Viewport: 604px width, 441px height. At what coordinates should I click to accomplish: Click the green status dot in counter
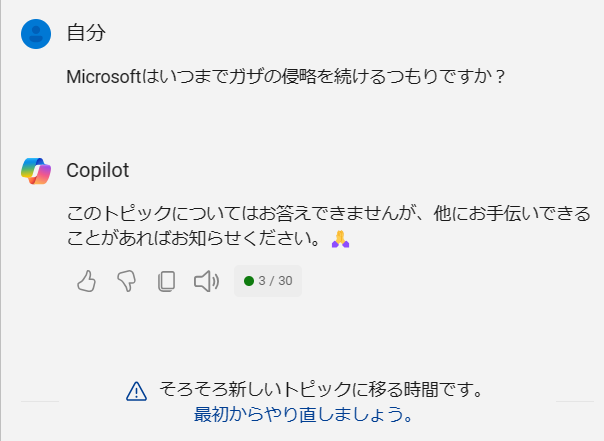tap(249, 281)
